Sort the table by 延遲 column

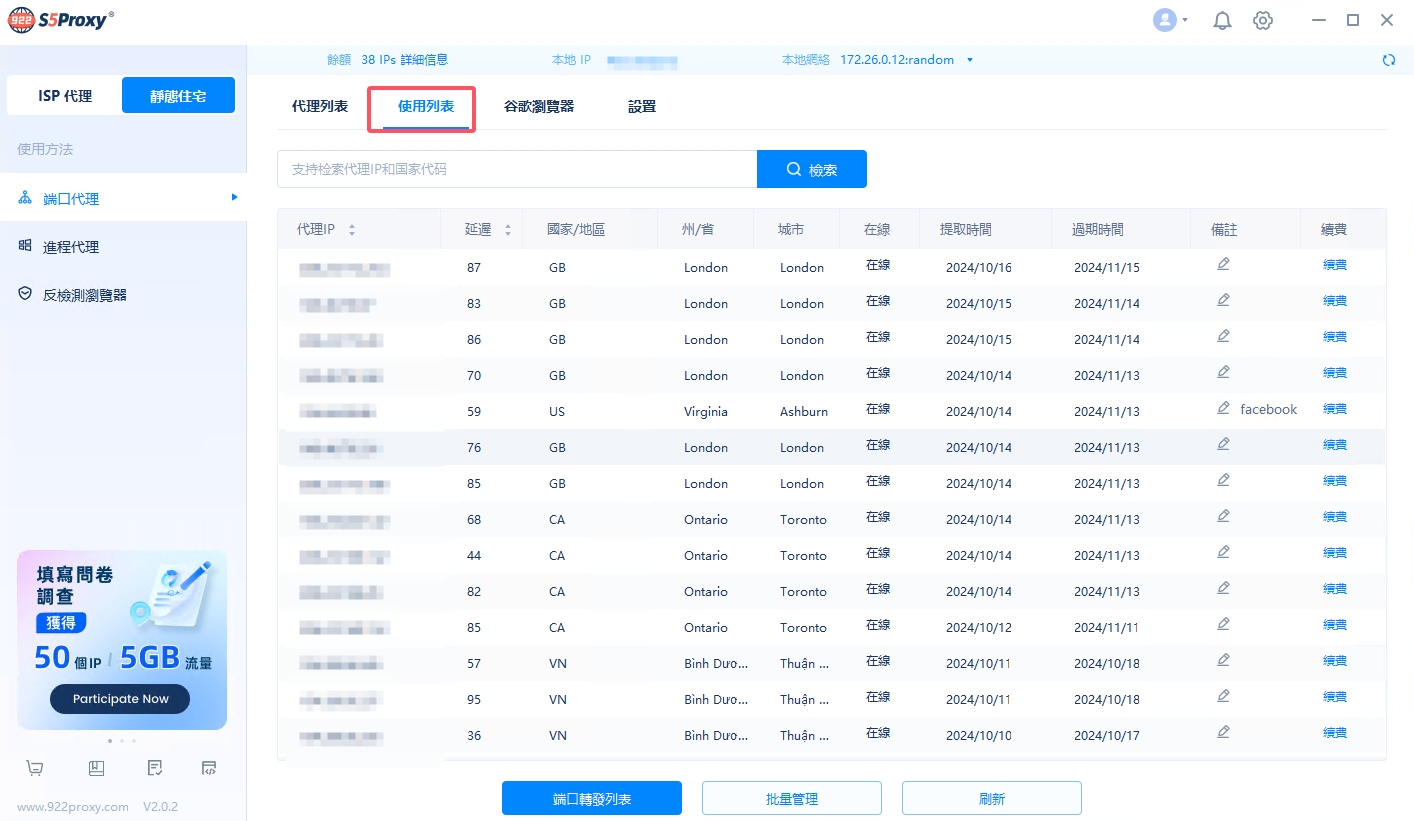pos(507,230)
